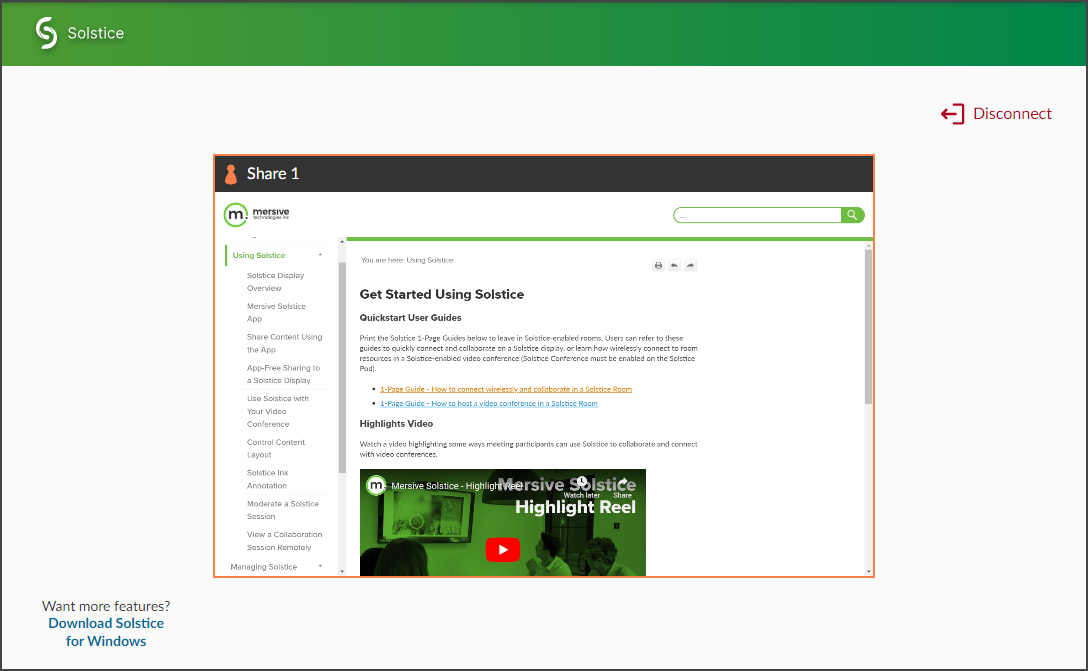Click the forward arrow navigation icon
Screen dimensions: 1088x671
[x=690, y=265]
